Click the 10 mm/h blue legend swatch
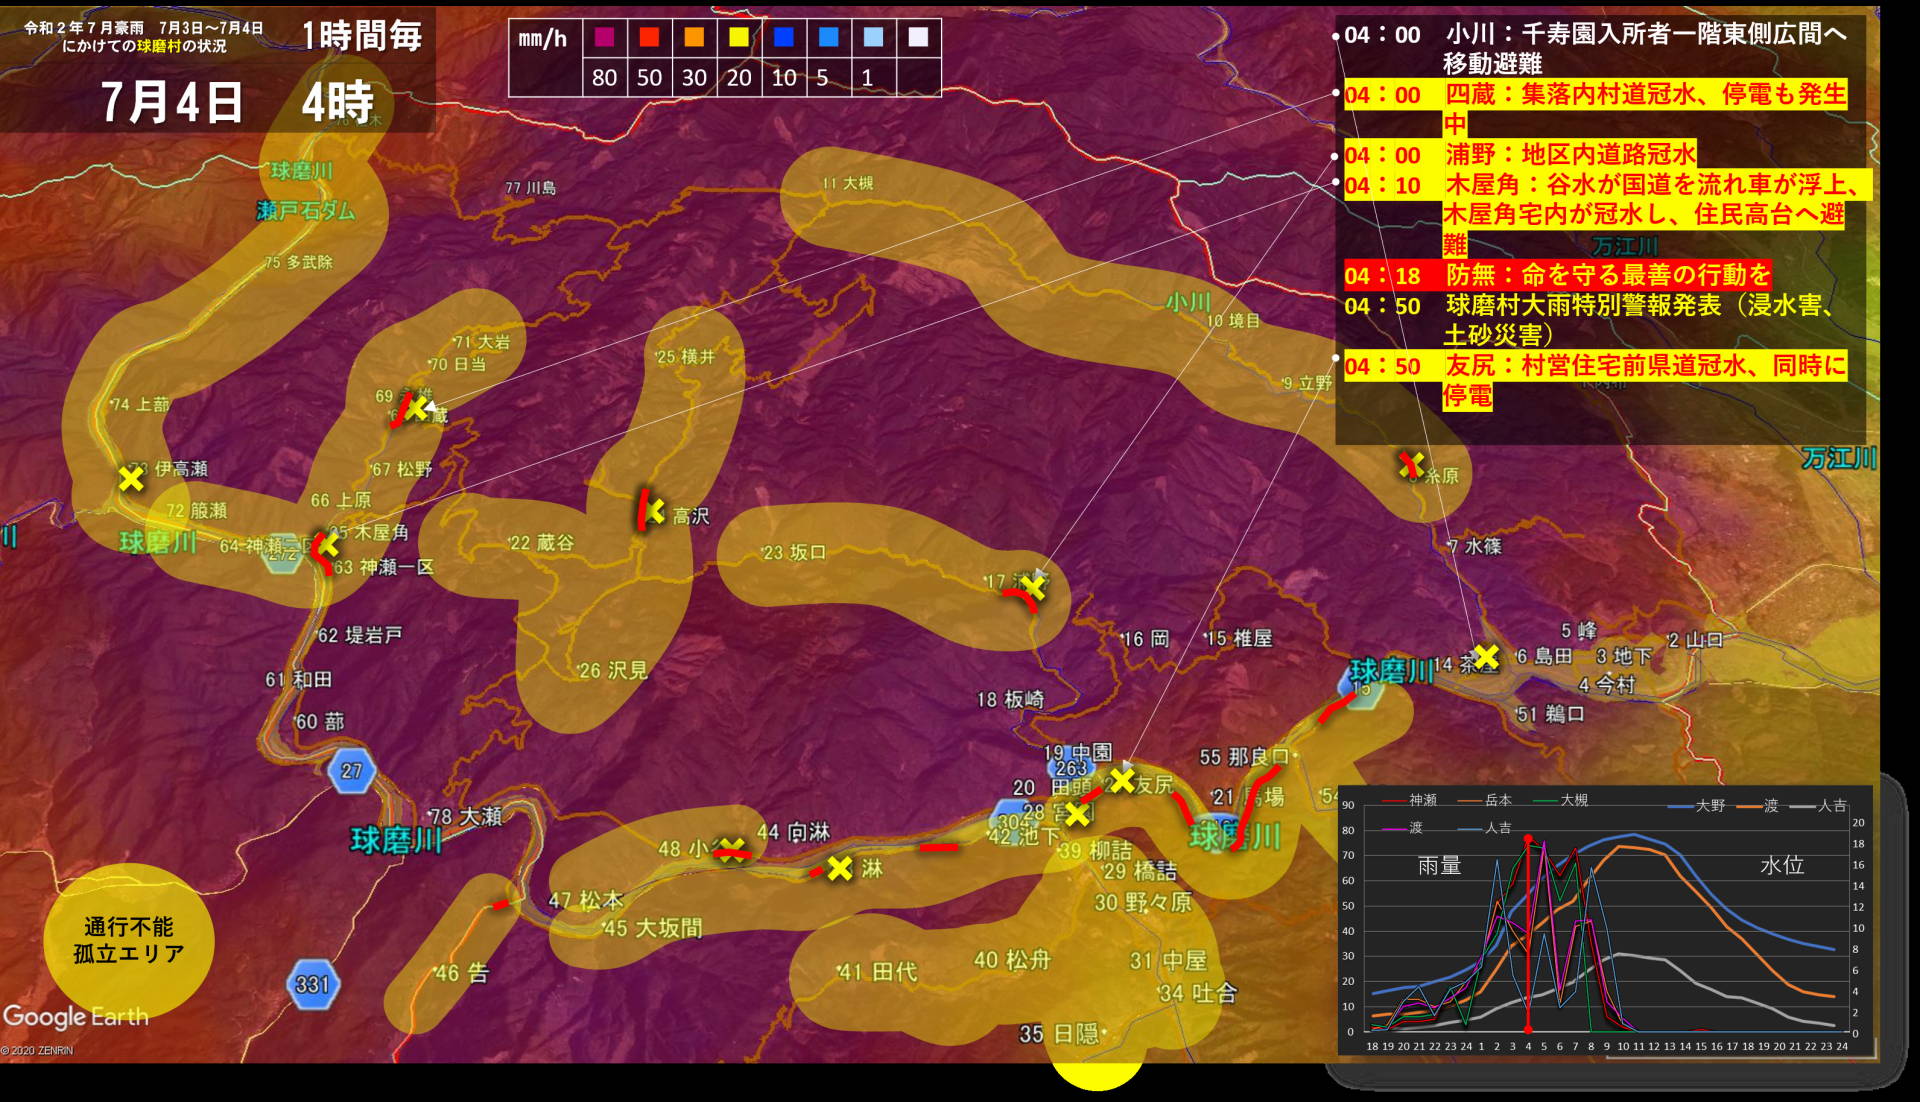This screenshot has width=1920, height=1102. click(x=784, y=37)
